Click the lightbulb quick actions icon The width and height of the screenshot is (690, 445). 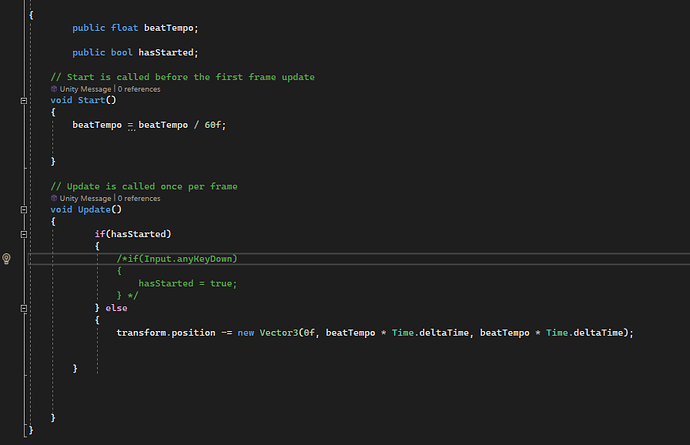[x=7, y=259]
